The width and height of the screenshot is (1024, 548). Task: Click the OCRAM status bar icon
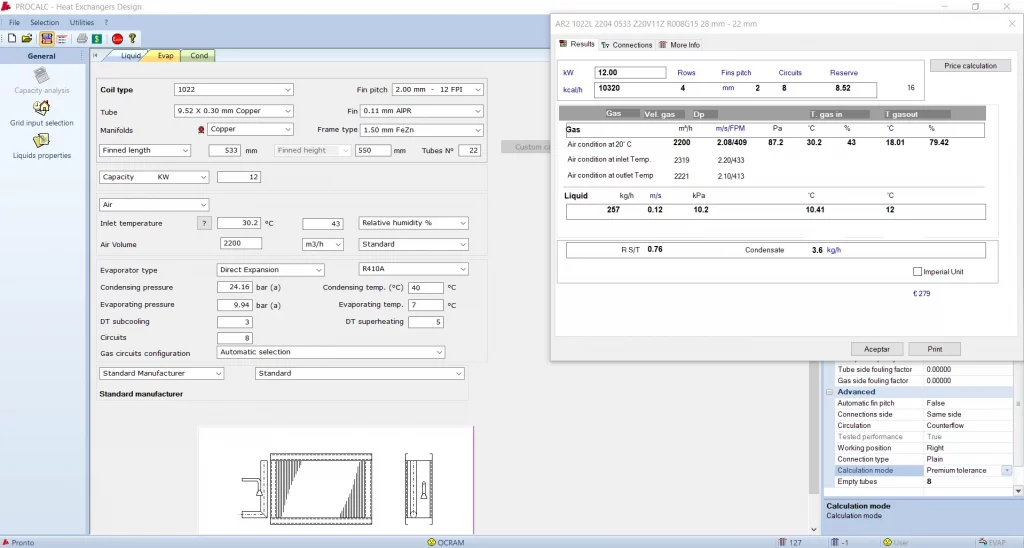pyautogui.click(x=445, y=542)
